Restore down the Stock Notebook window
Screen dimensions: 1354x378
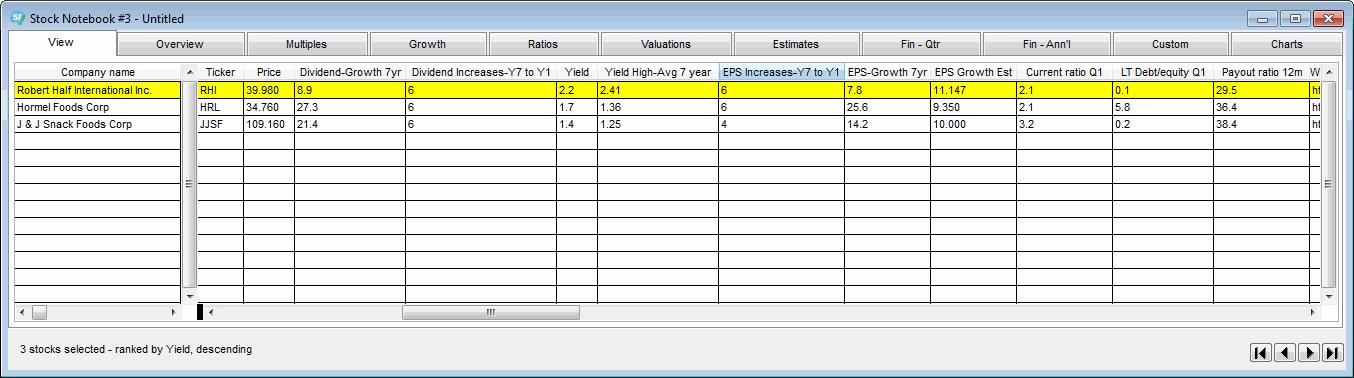click(x=1295, y=18)
